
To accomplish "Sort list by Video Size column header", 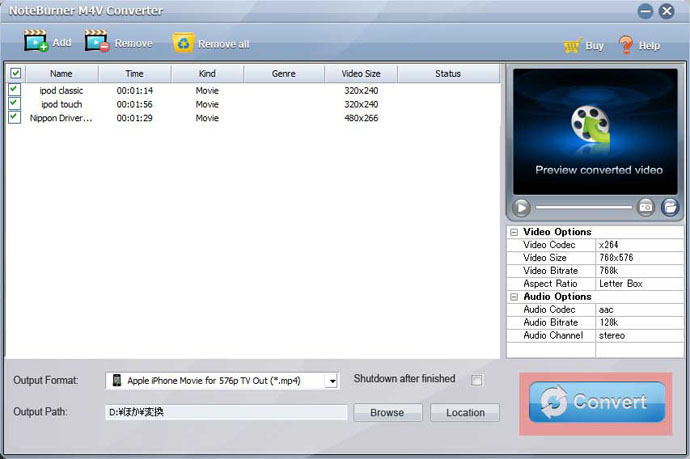I will coord(360,73).
